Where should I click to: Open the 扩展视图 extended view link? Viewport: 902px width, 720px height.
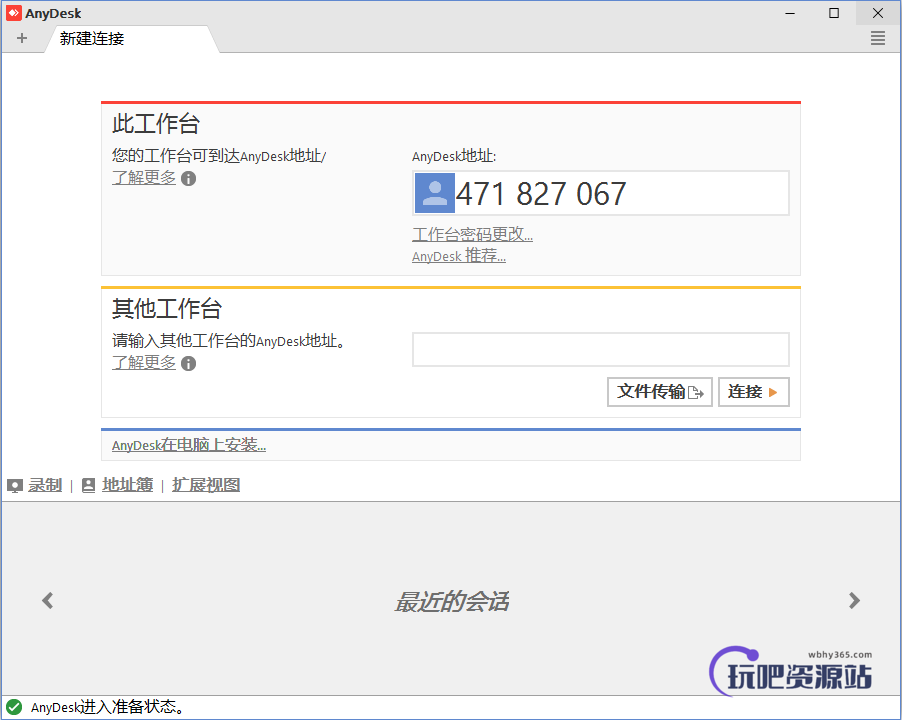pos(206,485)
